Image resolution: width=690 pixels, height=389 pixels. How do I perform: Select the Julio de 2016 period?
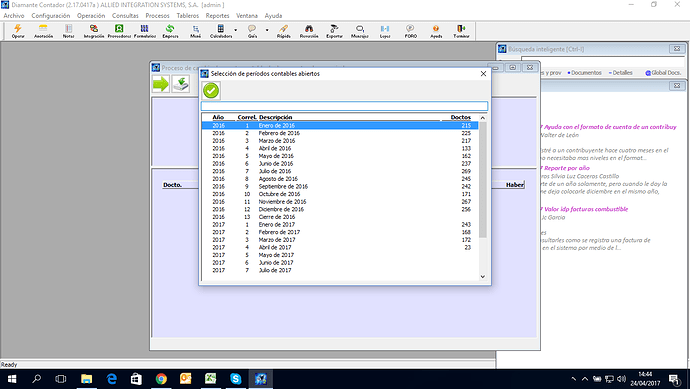point(340,171)
